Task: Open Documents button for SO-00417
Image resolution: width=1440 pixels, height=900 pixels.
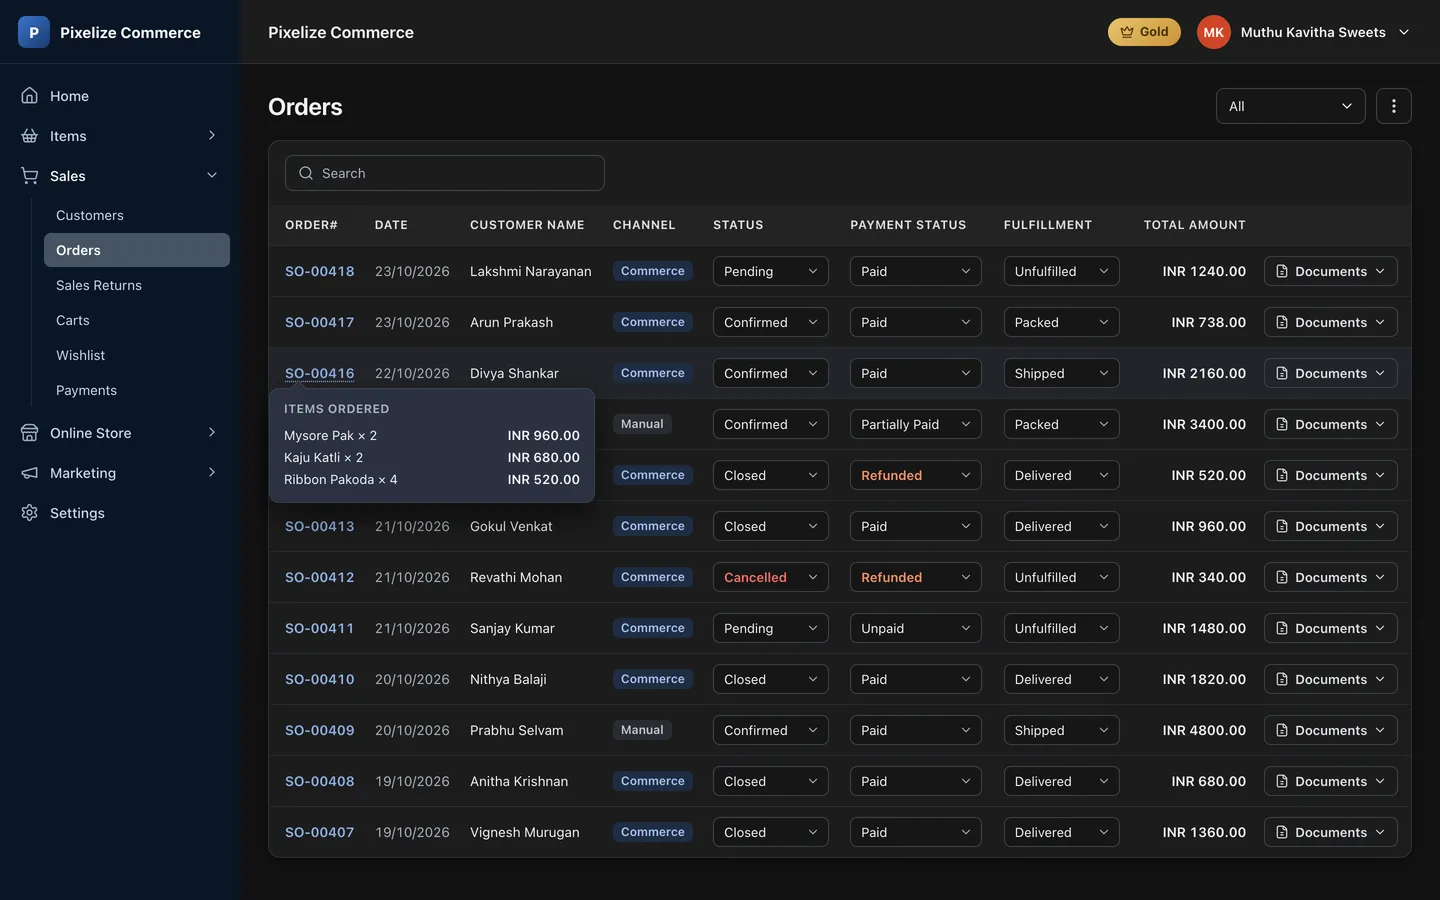Action: pos(1330,322)
